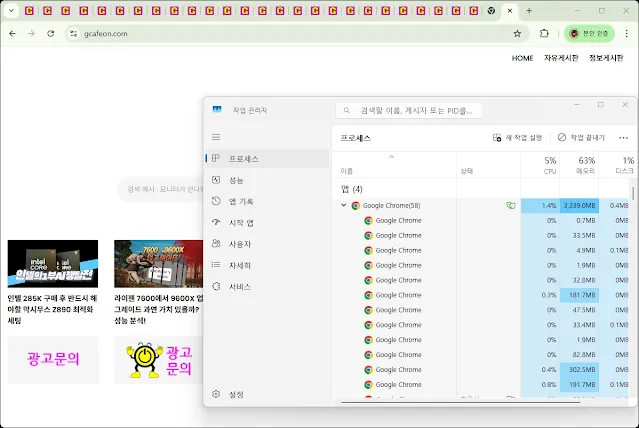Click Chrome's forward navigation arrow

(31, 33)
